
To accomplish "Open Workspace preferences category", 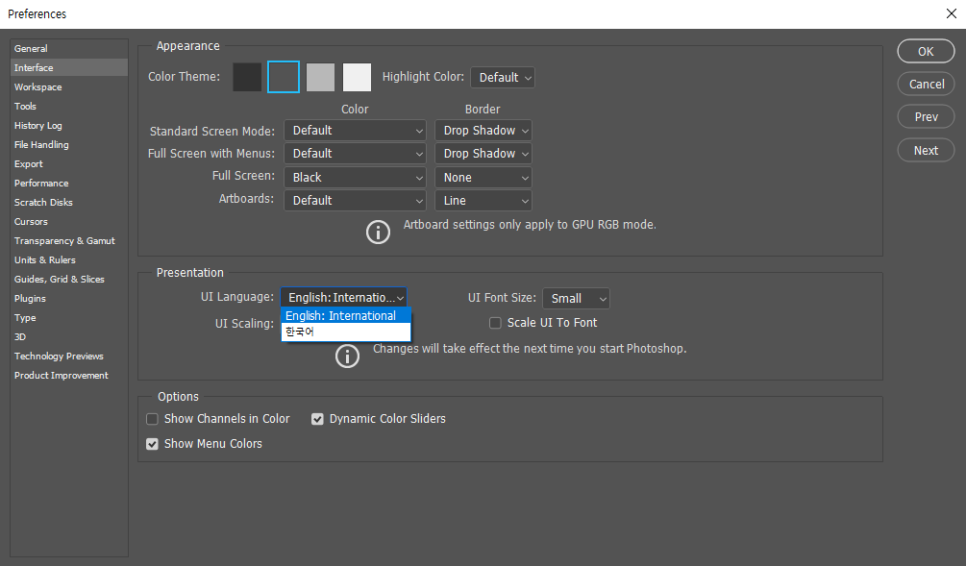I will point(69,87).
